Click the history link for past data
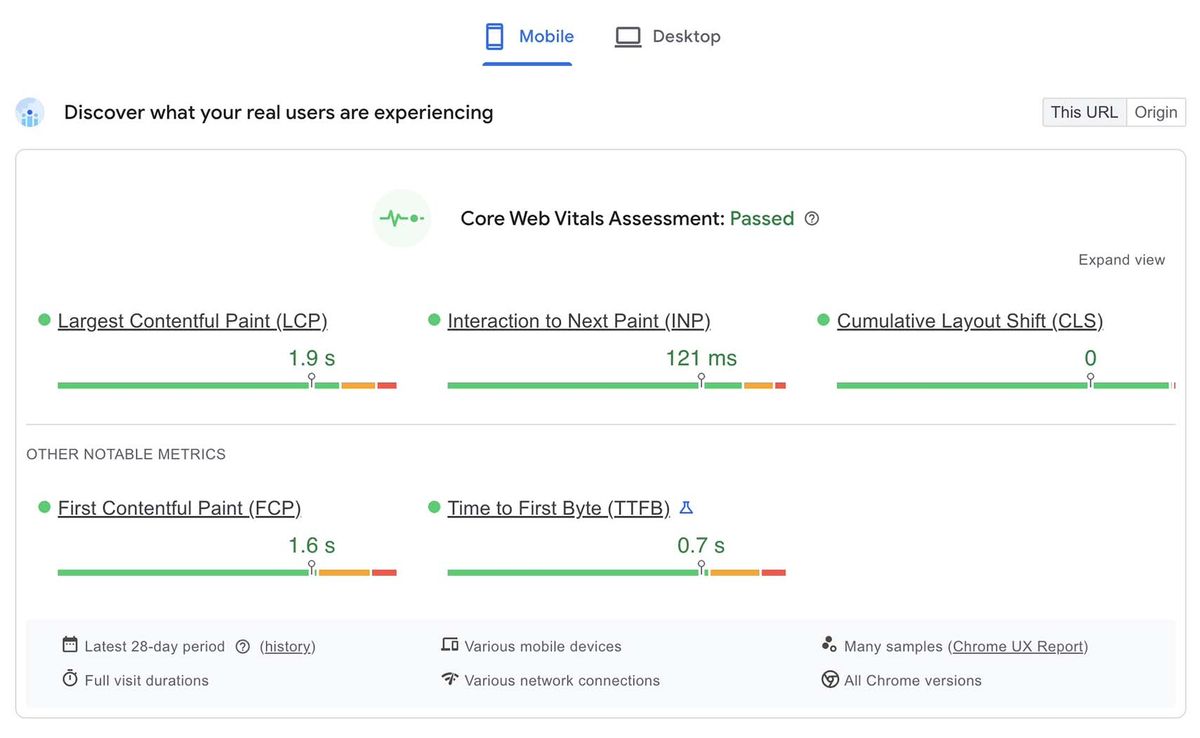 click(288, 646)
